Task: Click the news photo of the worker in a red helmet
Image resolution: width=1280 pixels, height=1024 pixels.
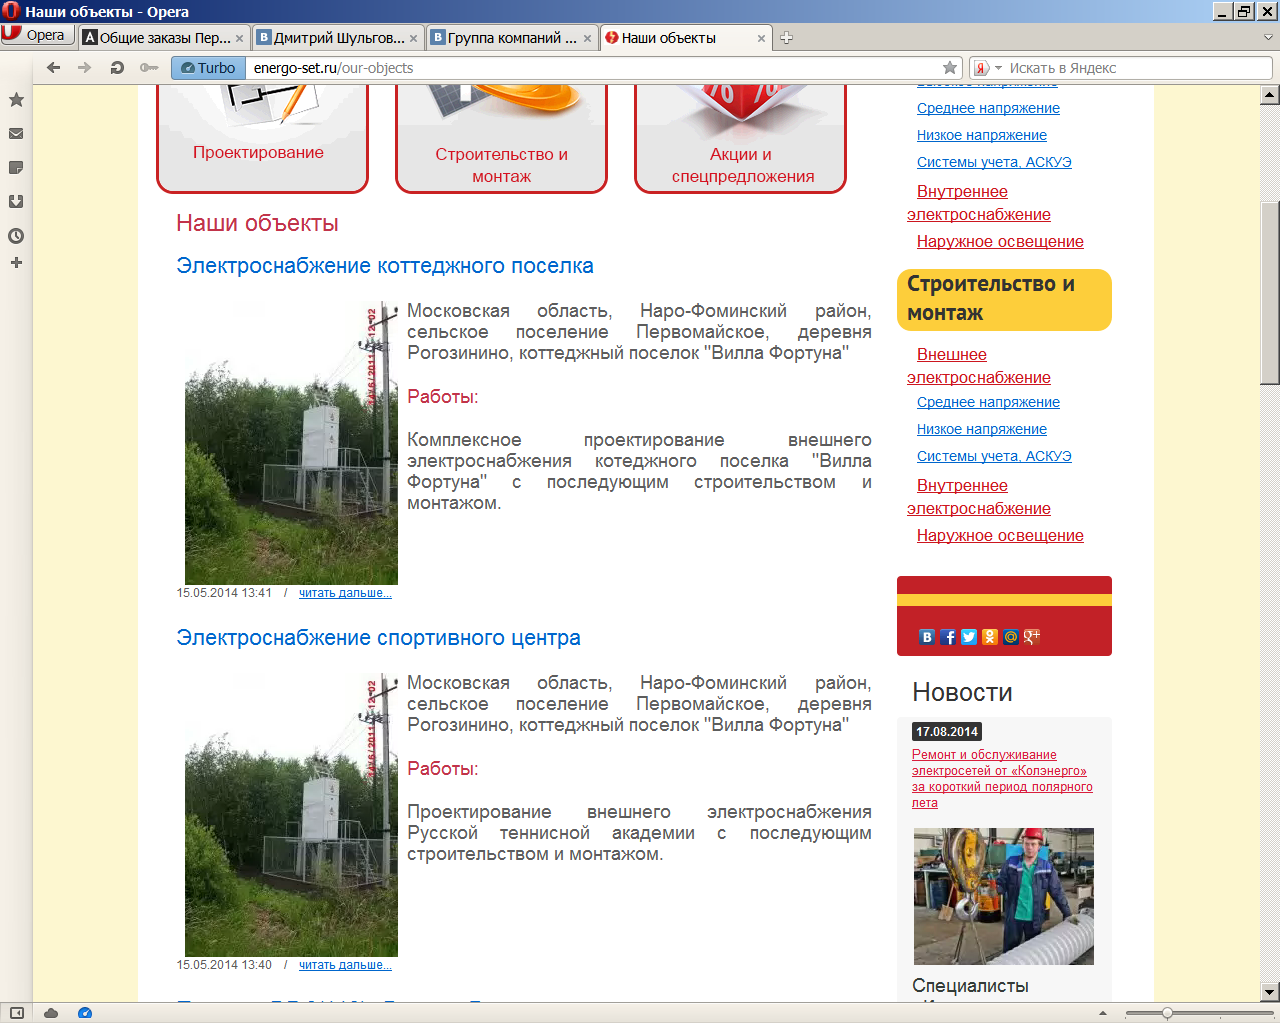Action: [x=1004, y=896]
